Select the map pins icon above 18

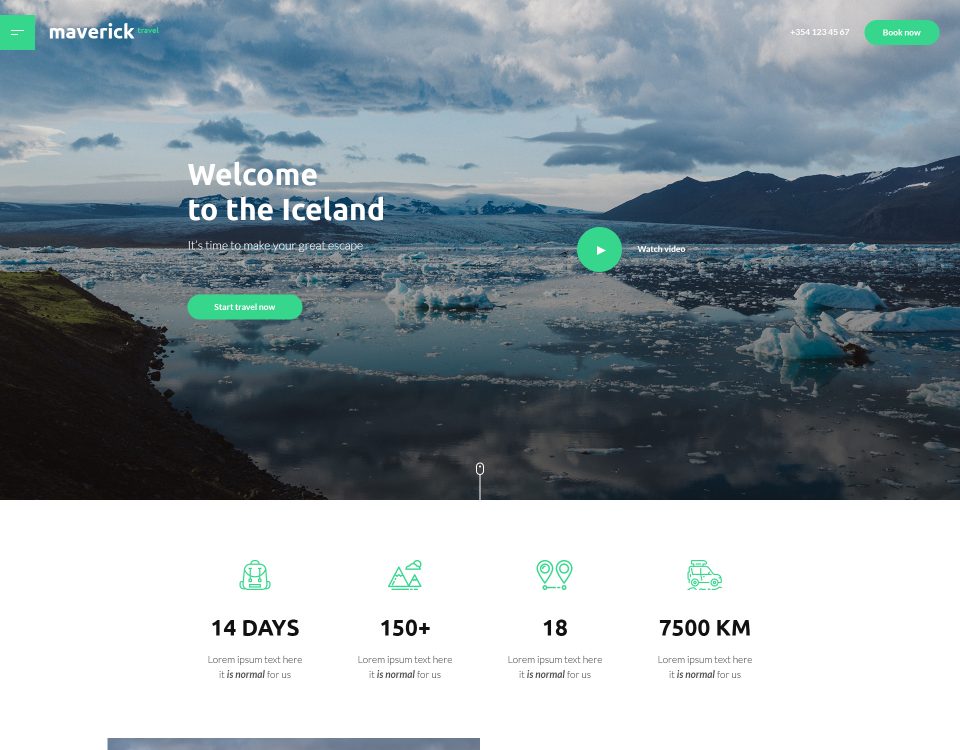[x=555, y=575]
